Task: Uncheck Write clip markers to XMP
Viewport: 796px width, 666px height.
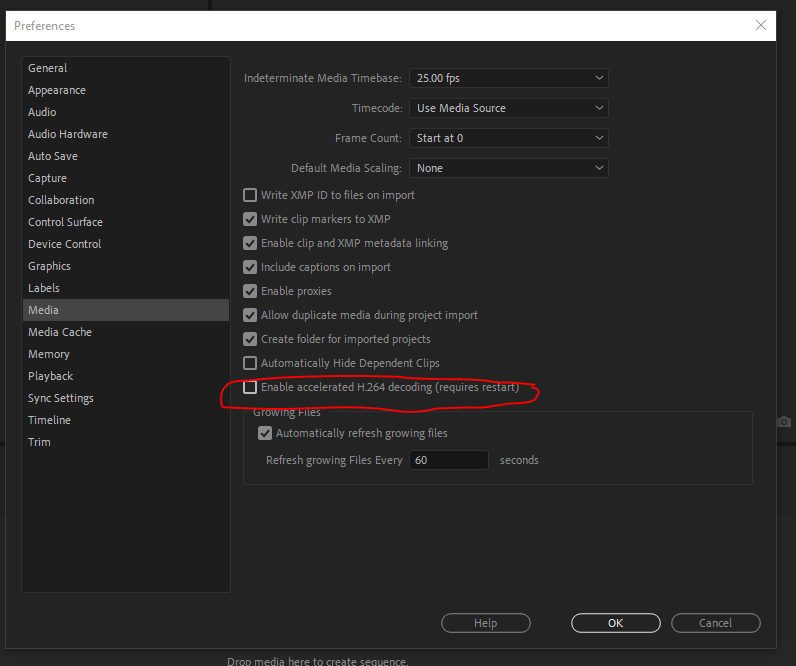Action: point(250,219)
